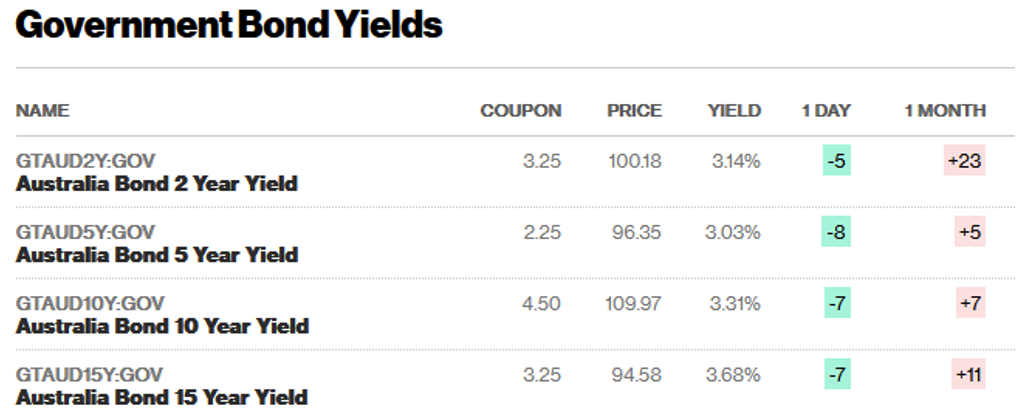This screenshot has height=415, width=1027.
Task: Click the COUPON column header
Action: click(x=521, y=110)
